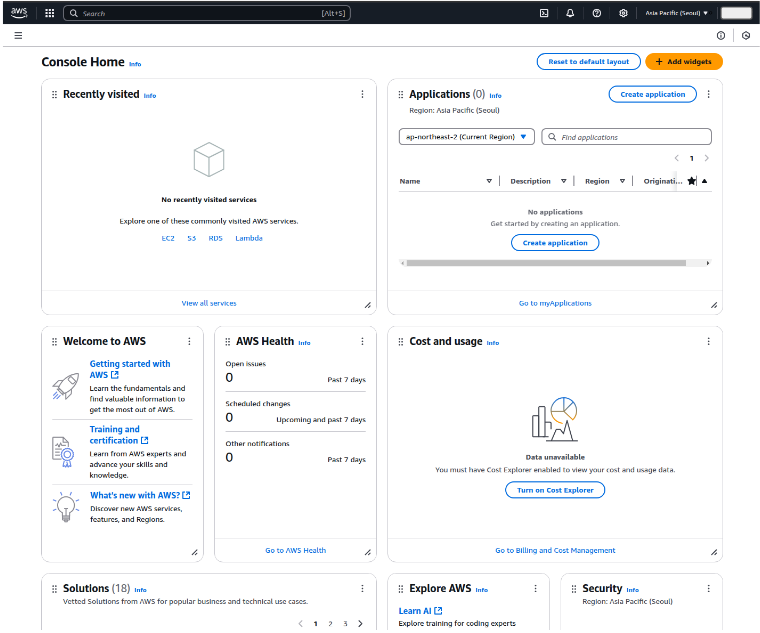Open the Security widget options menu
The image size is (760, 633).
click(x=708, y=588)
